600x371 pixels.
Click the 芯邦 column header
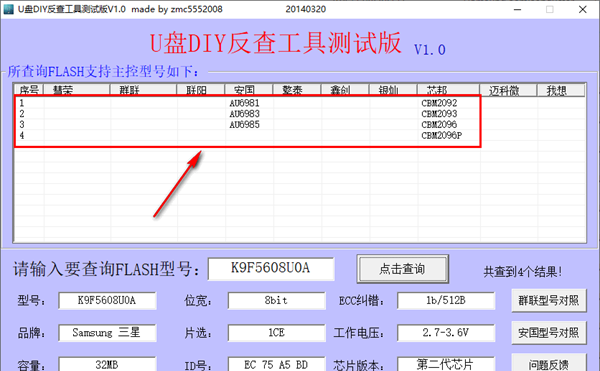coord(448,90)
